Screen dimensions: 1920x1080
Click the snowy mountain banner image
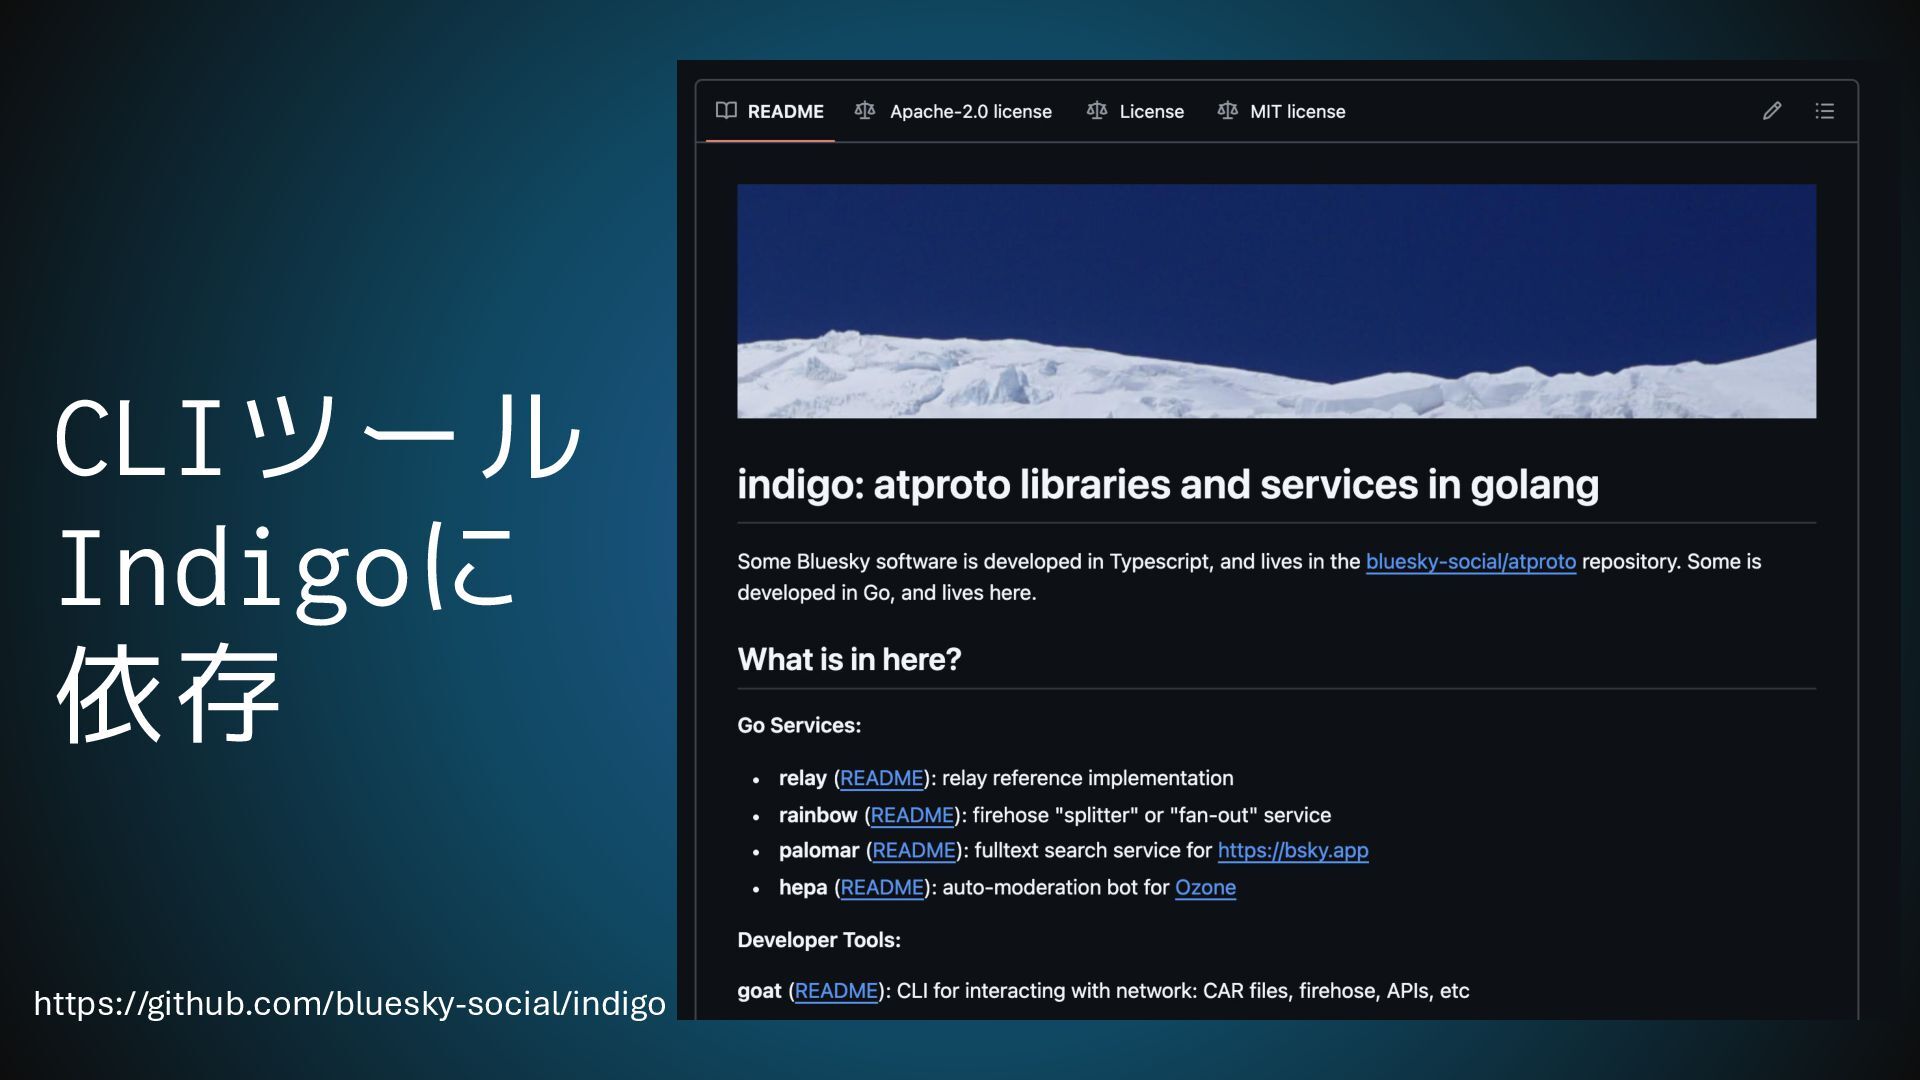click(1276, 301)
